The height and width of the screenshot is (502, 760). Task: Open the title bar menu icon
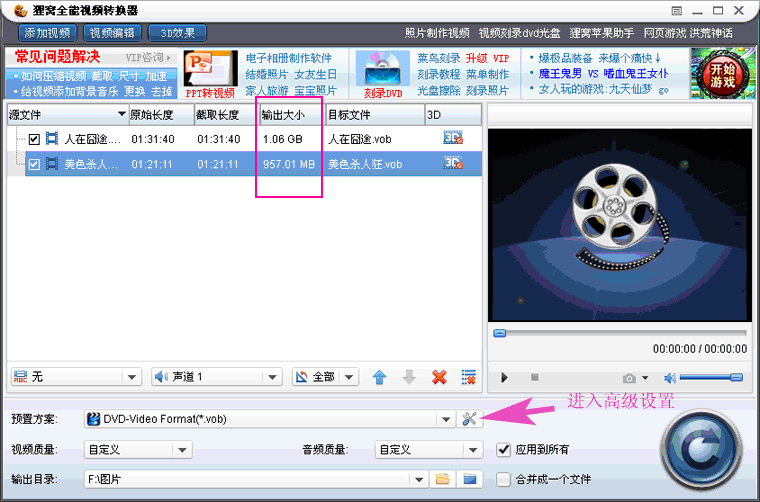tap(677, 11)
